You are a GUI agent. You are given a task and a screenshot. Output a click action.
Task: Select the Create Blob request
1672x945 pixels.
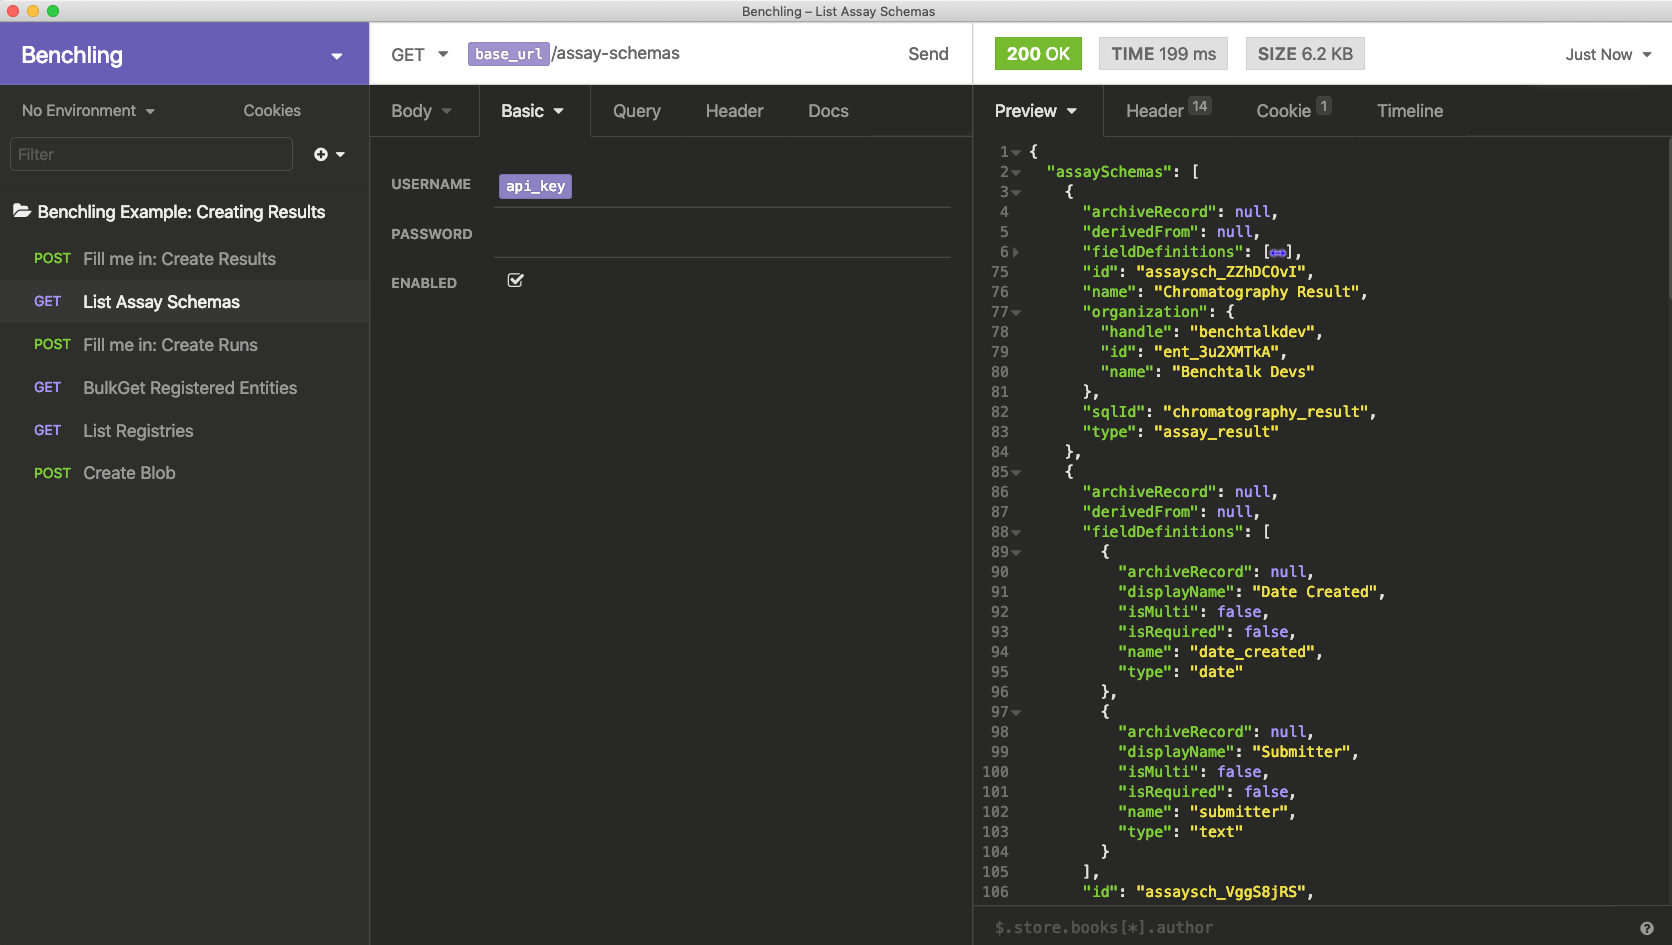129,473
